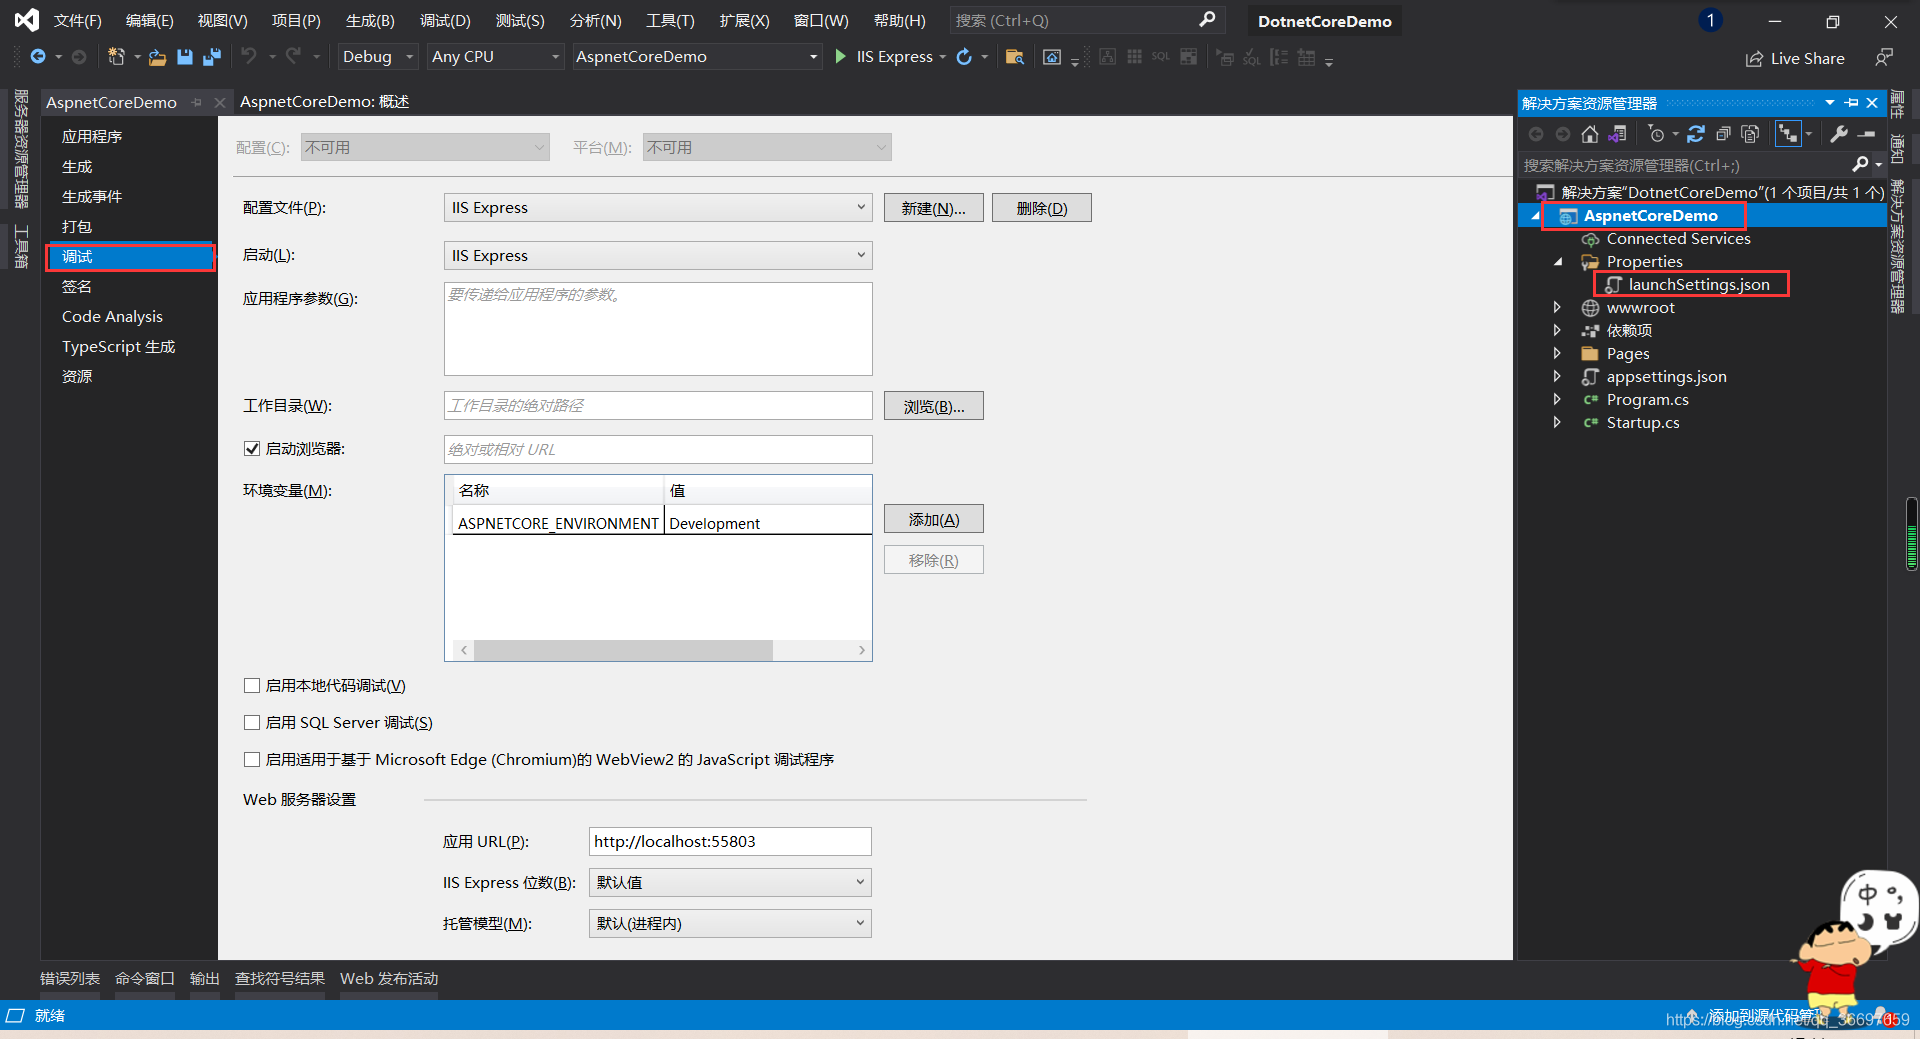Expand the wwwroot folder node
1920x1039 pixels.
click(x=1557, y=308)
